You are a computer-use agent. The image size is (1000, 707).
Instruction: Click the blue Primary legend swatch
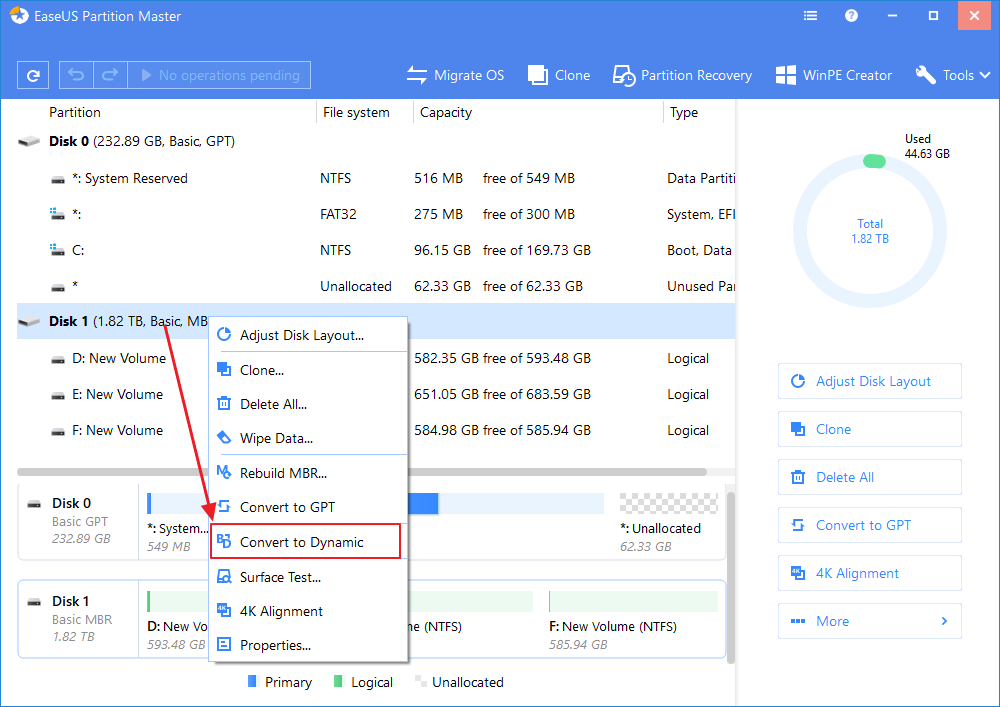[252, 681]
